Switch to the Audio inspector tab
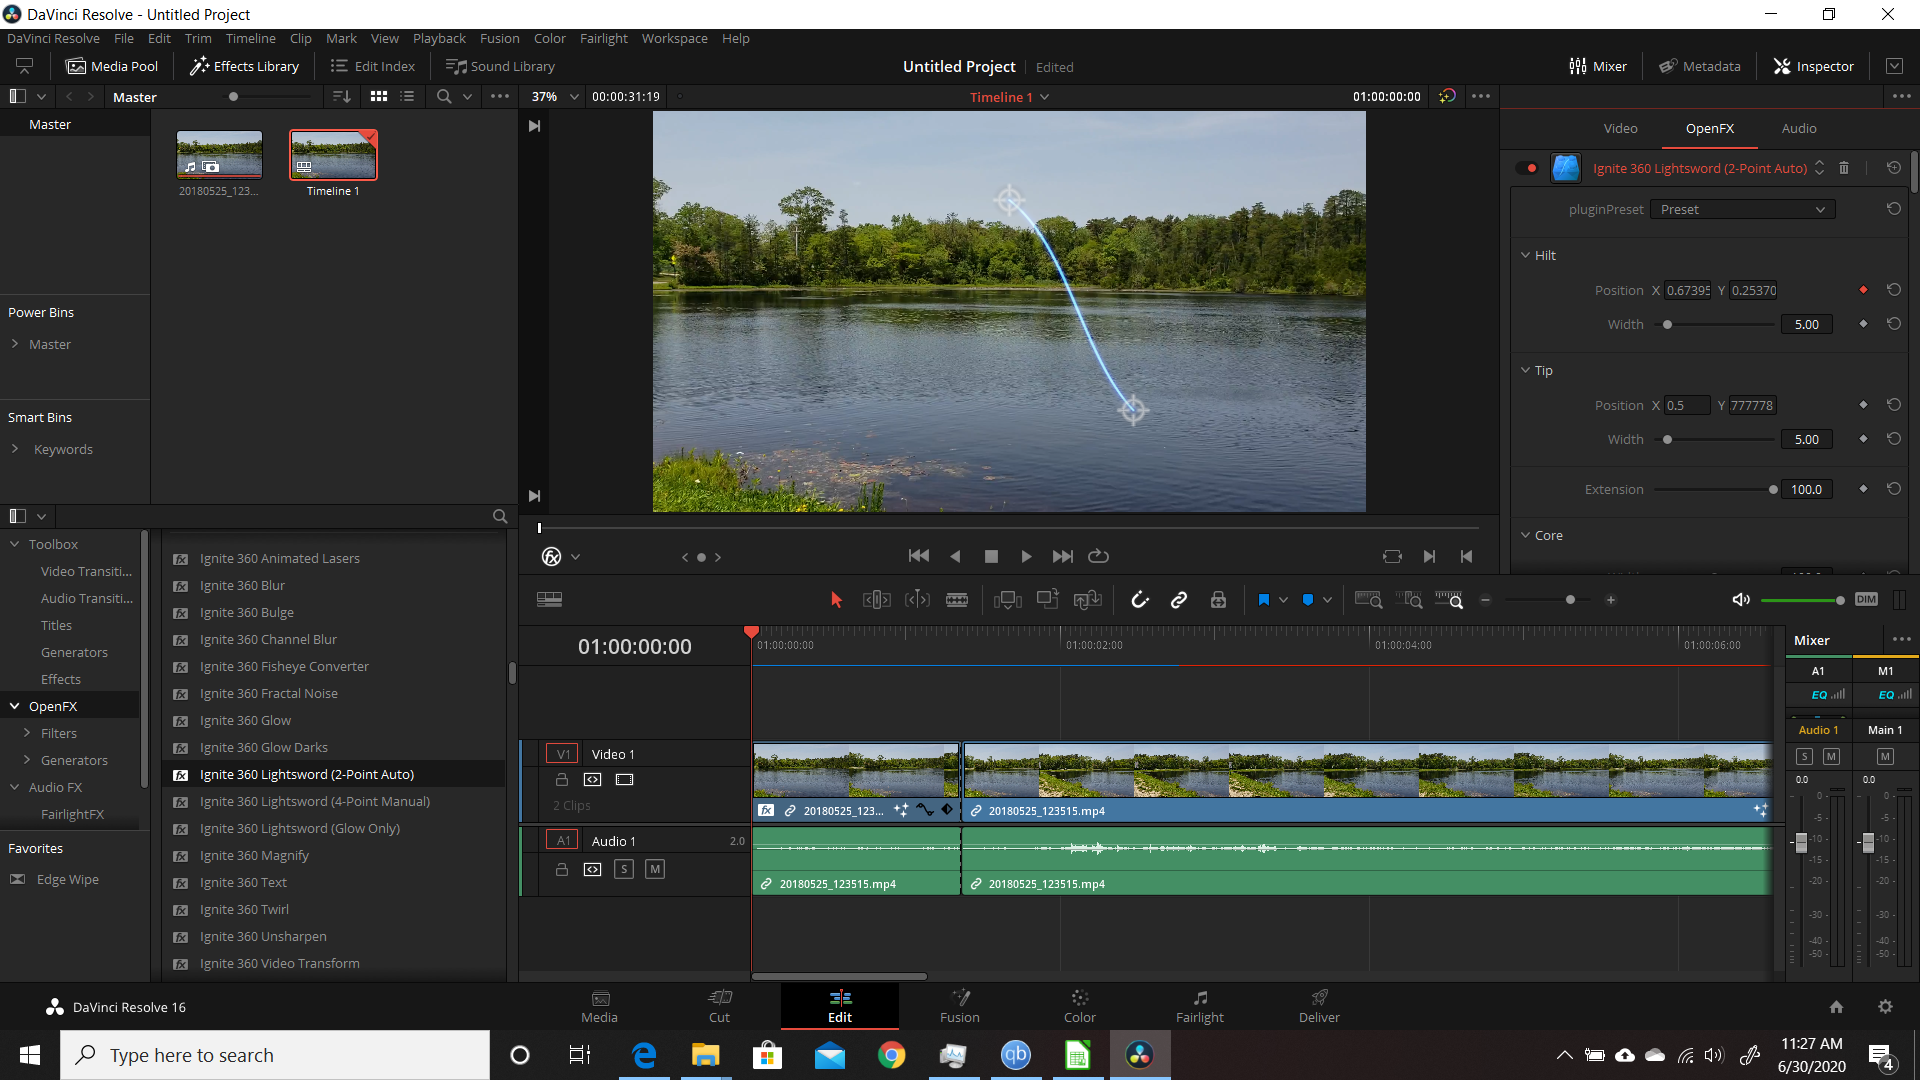Screen dimensions: 1920x1080 click(1798, 128)
